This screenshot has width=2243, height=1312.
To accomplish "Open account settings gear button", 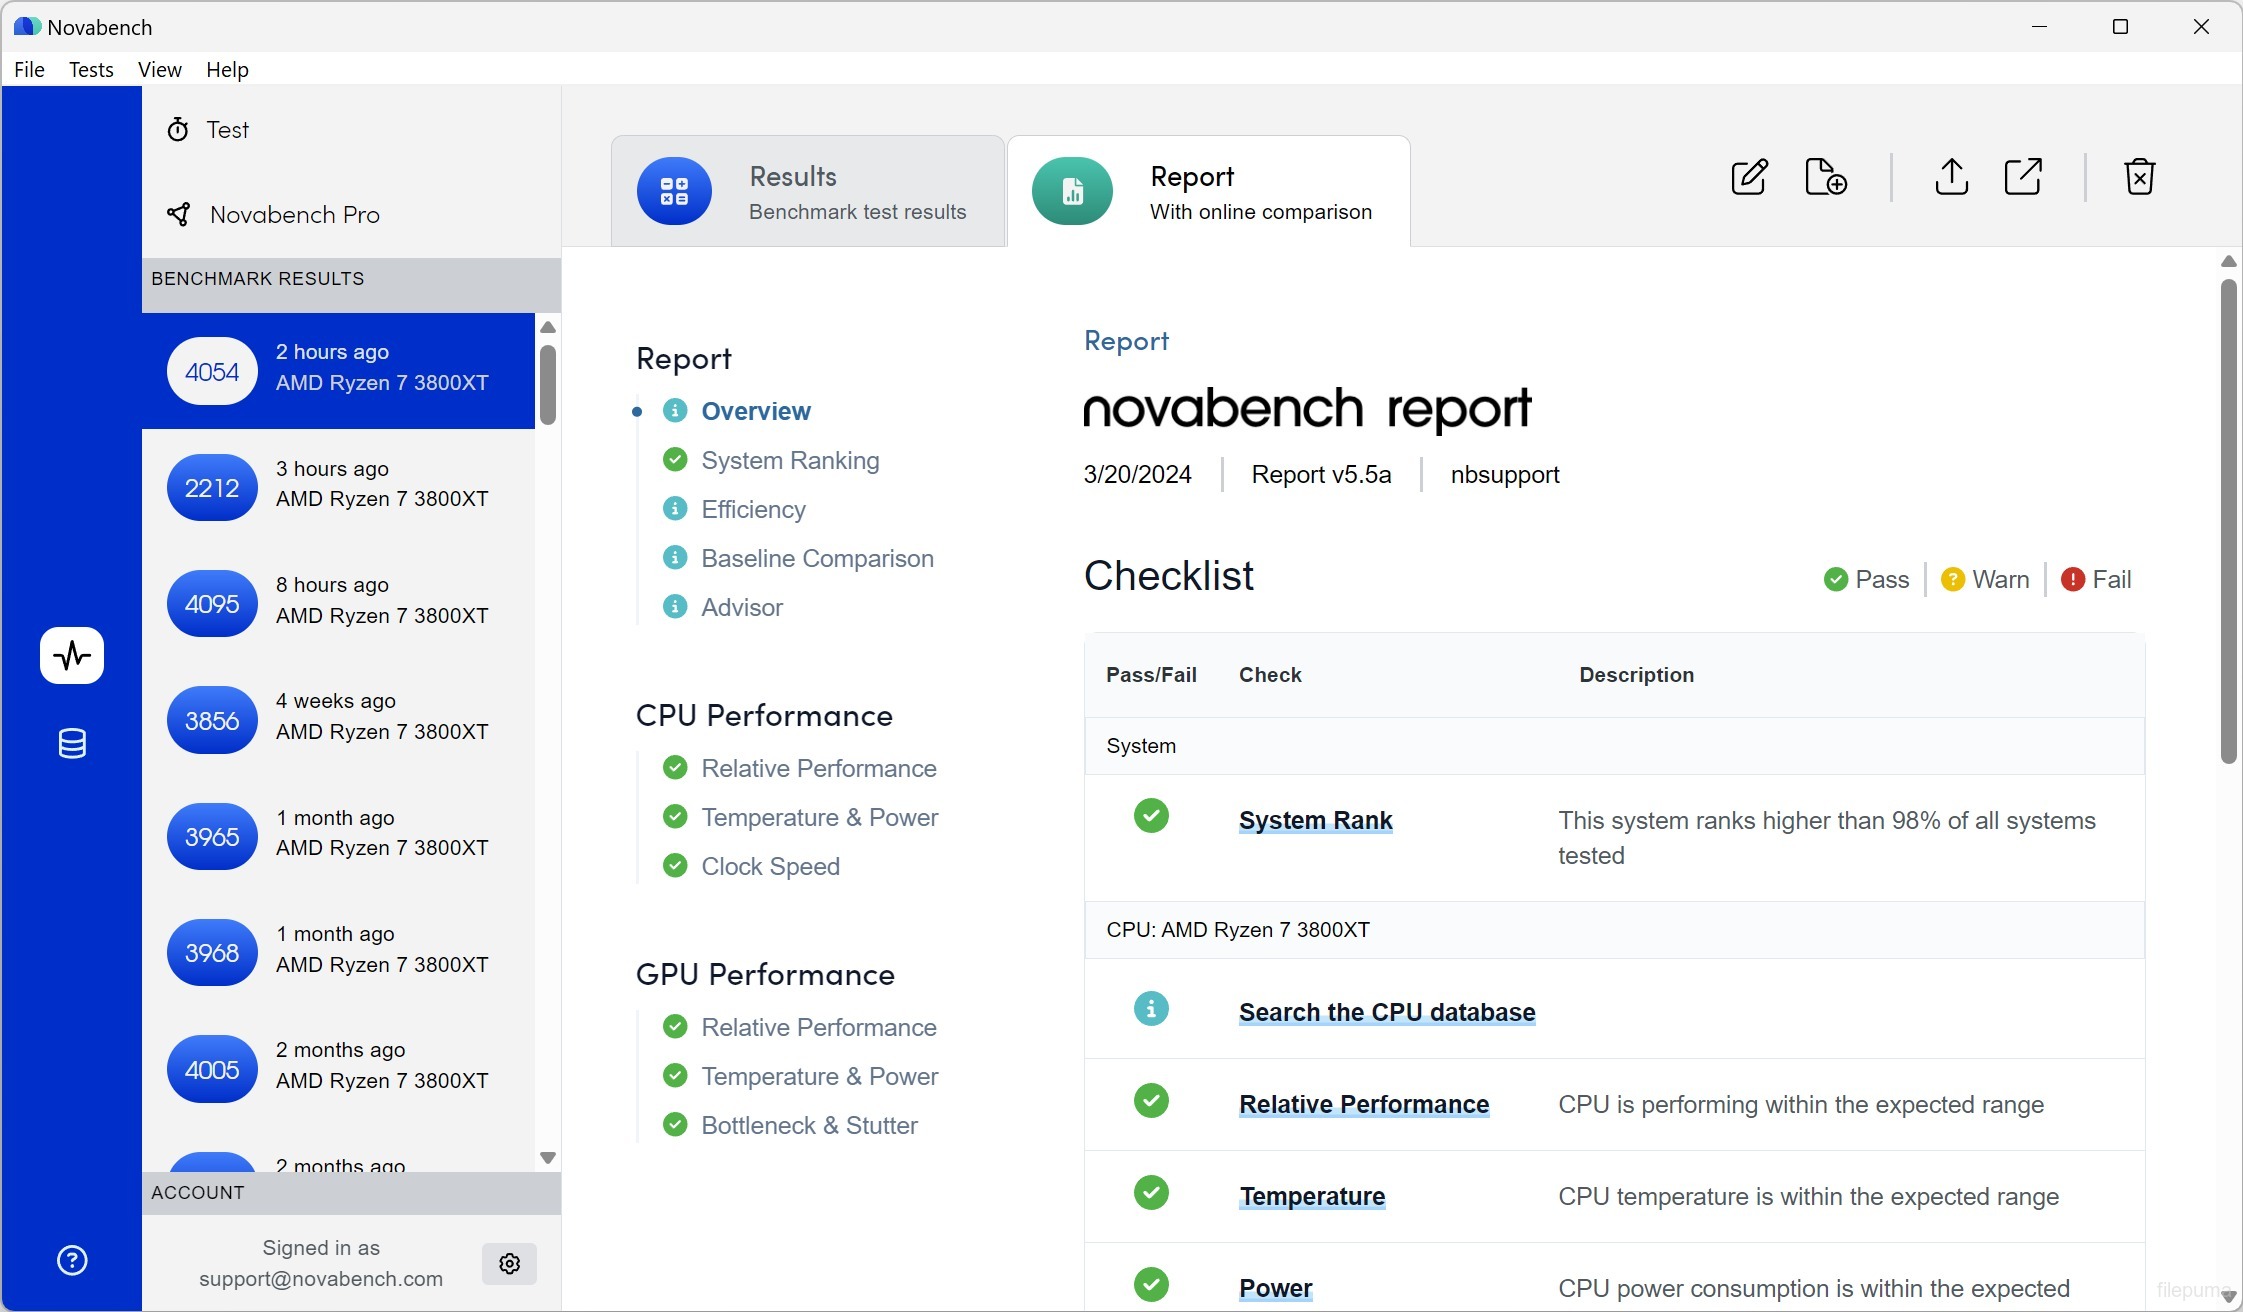I will [509, 1264].
